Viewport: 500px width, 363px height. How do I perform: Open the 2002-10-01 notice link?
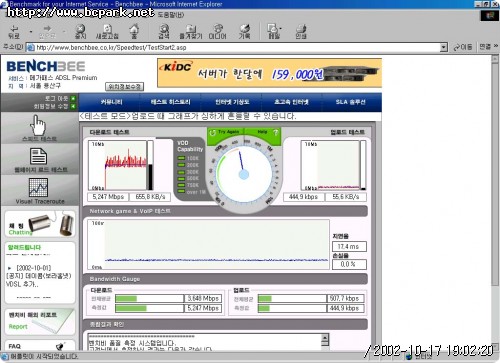click(34, 268)
